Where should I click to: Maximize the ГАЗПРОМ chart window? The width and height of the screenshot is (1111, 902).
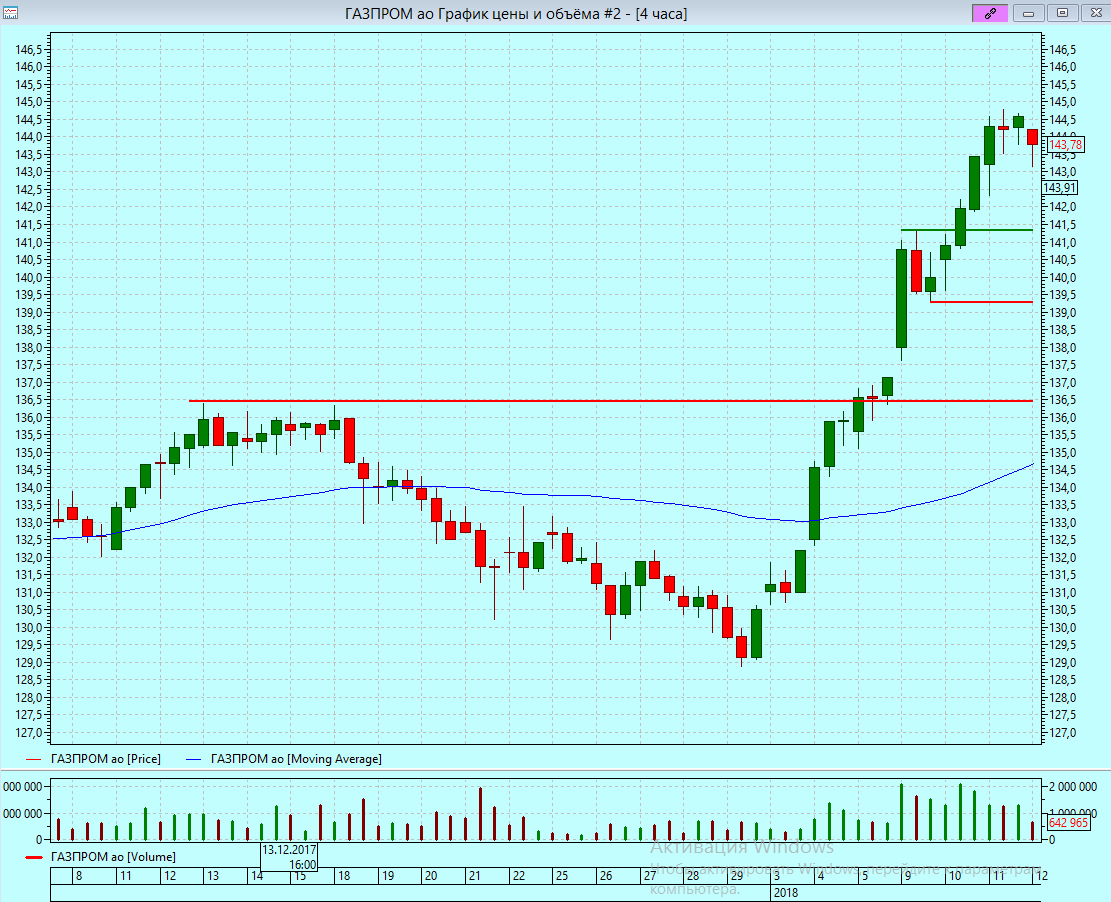tap(1062, 13)
